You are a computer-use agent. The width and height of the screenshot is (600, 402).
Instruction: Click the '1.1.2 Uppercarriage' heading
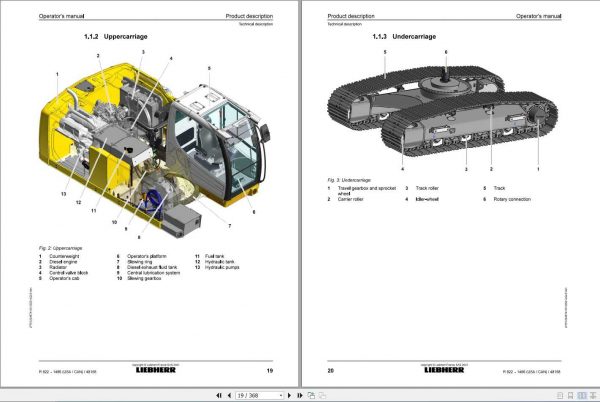click(116, 37)
